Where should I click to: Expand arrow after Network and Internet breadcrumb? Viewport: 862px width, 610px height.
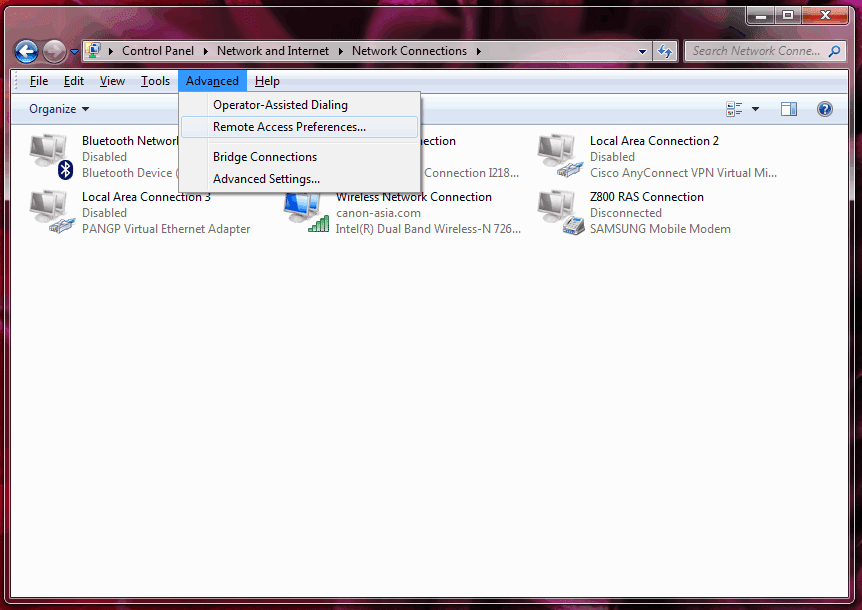click(x=340, y=51)
